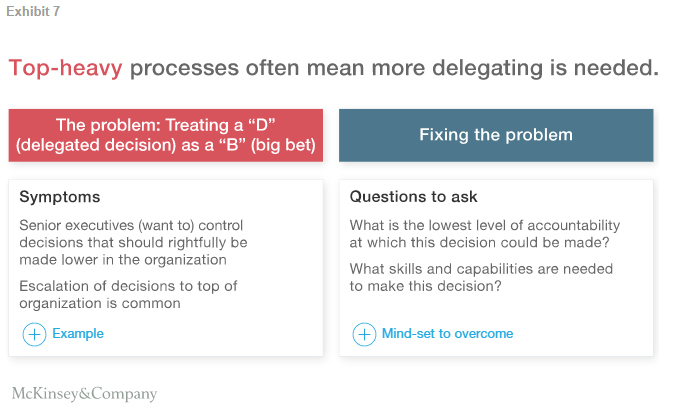Screen dimensions: 682x415
Task: Click the 'Exhibit 7' label
Action: pos(32,13)
